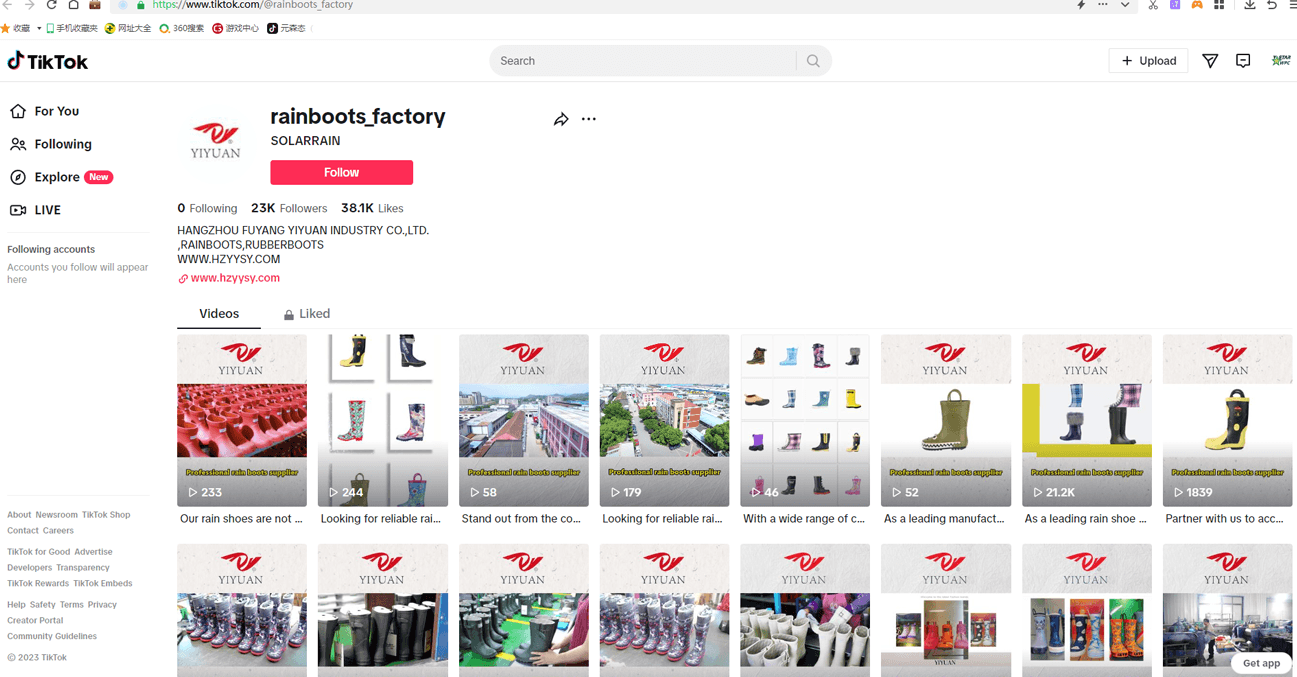This screenshot has height=677, width=1297.
Task: Open the Community Guidelines link
Action: click(52, 636)
